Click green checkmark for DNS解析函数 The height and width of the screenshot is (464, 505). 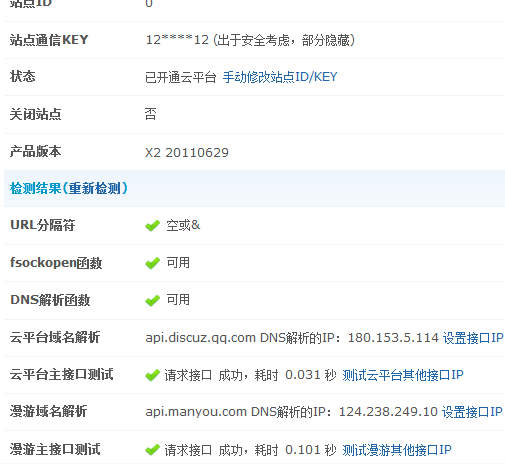coord(153,300)
